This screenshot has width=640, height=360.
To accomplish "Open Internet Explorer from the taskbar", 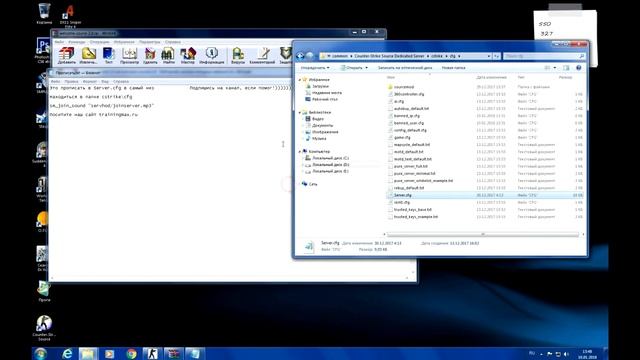I will click(x=67, y=353).
